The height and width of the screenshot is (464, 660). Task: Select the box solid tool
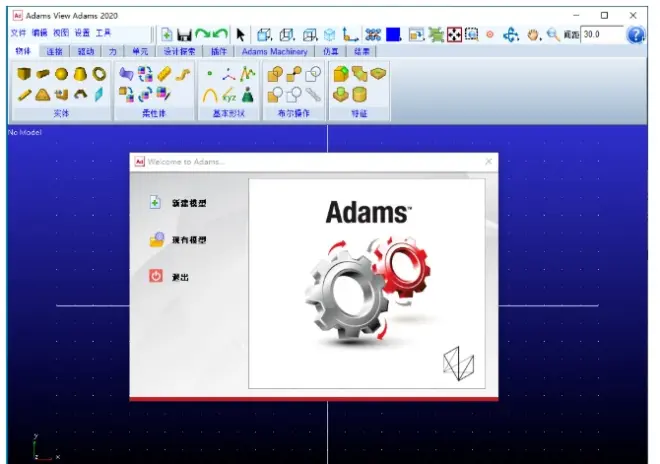[x=24, y=74]
